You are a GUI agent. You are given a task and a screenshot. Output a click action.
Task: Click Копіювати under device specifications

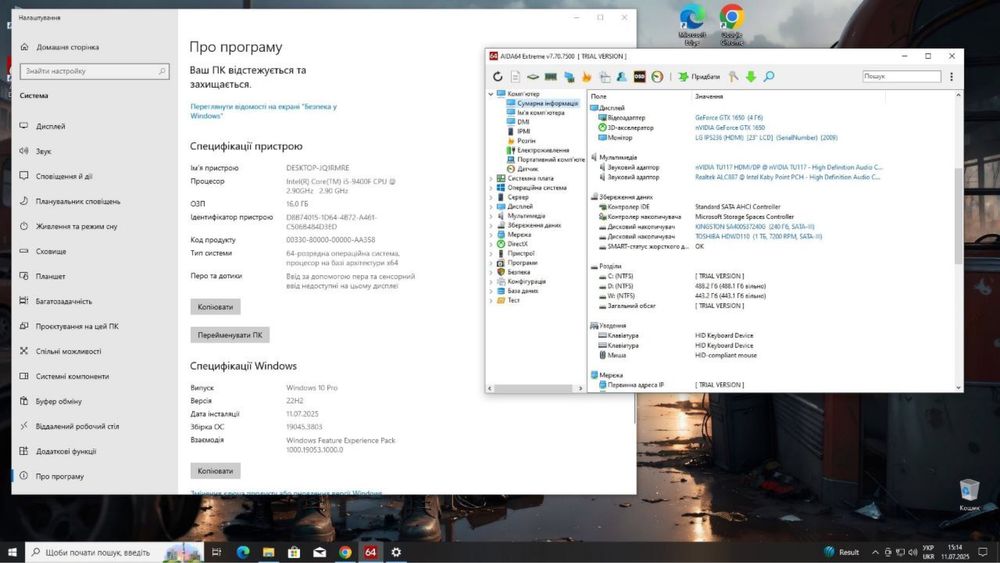click(215, 307)
